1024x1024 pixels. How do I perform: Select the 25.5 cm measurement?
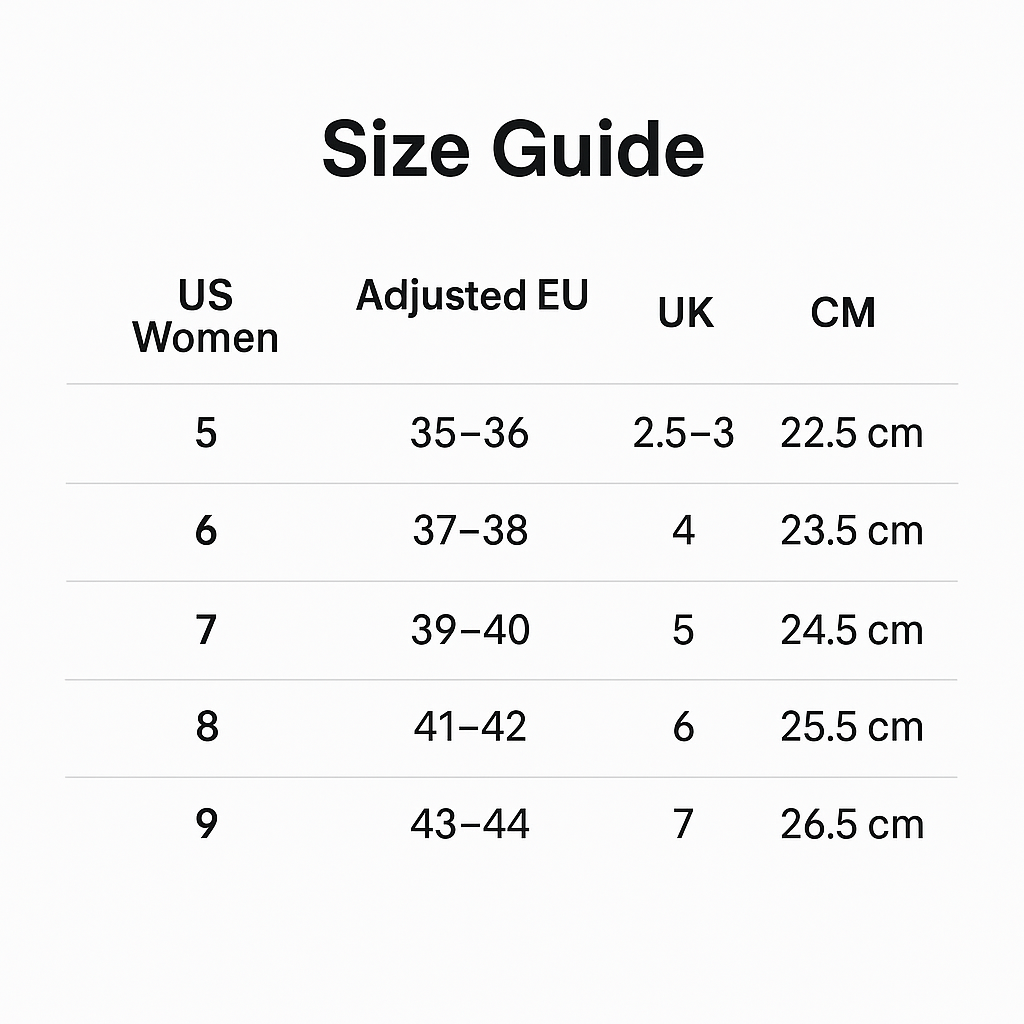(851, 727)
